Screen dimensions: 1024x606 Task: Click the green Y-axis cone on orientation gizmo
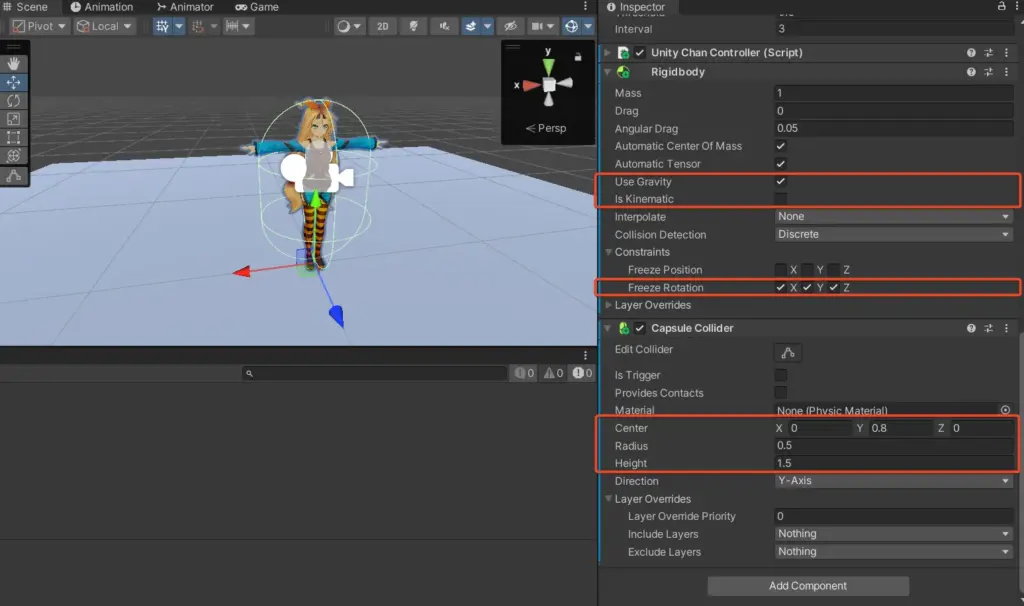[x=549, y=67]
